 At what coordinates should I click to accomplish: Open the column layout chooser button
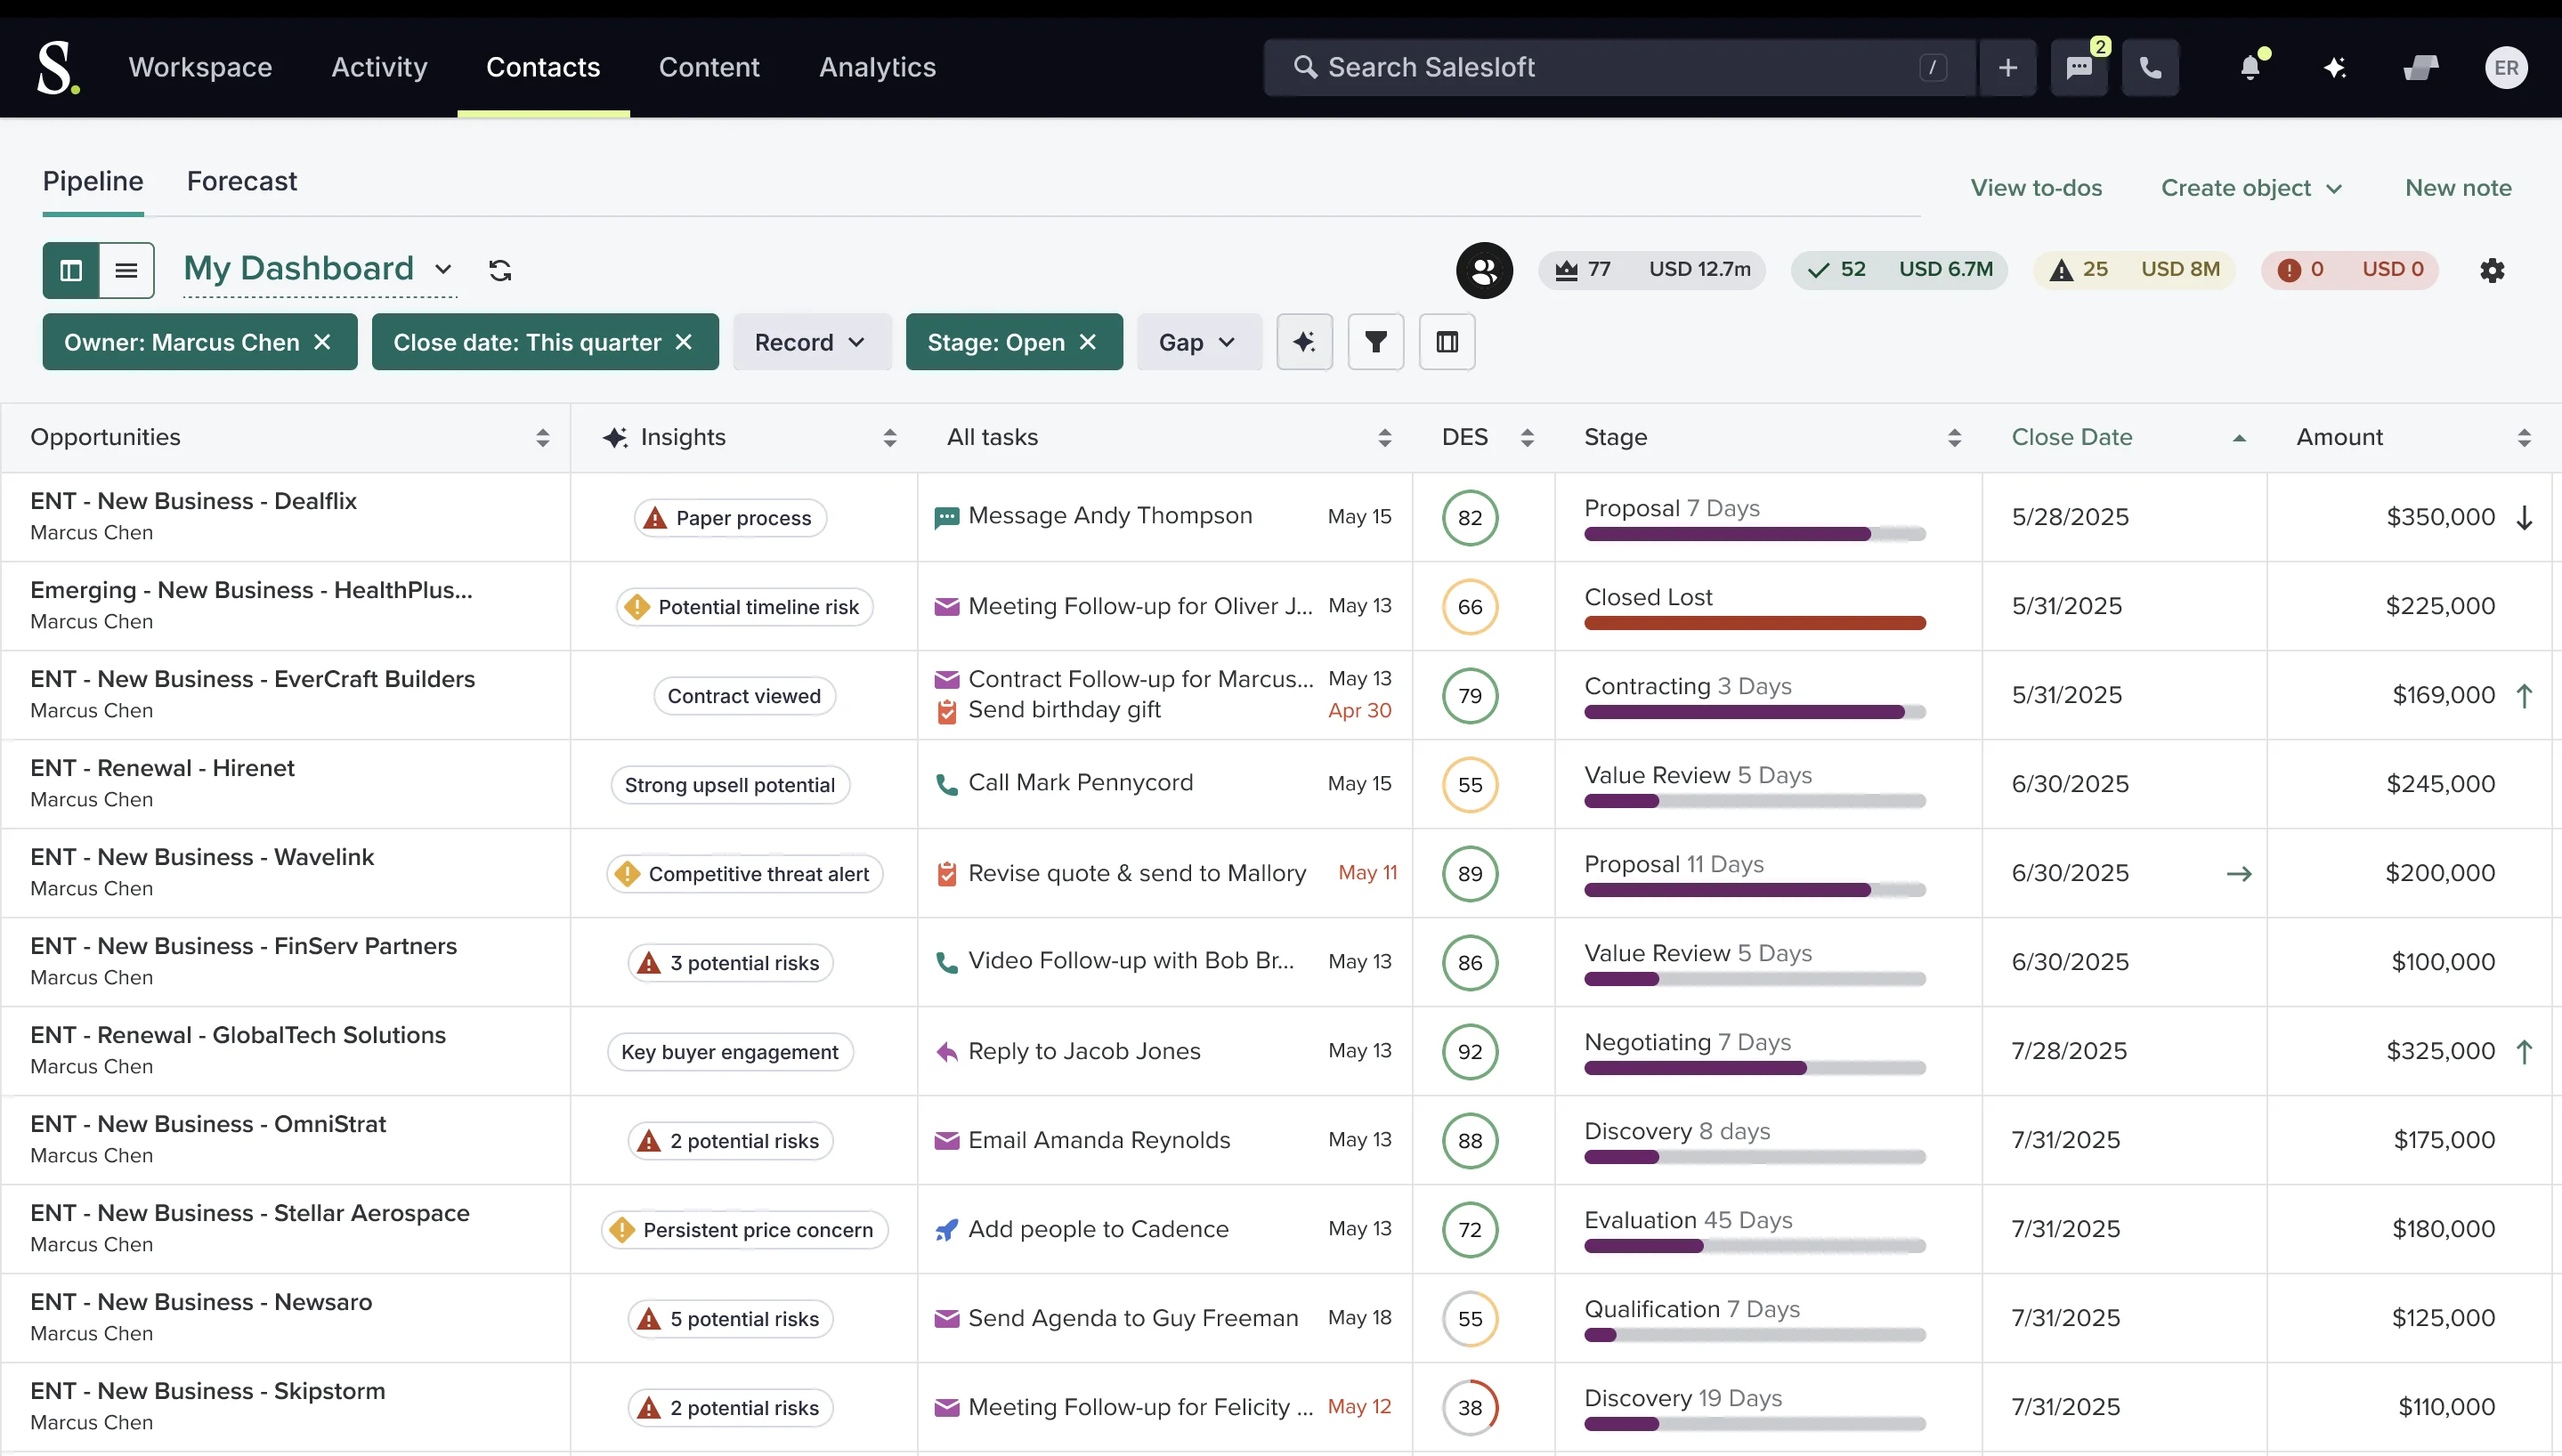tap(1447, 342)
